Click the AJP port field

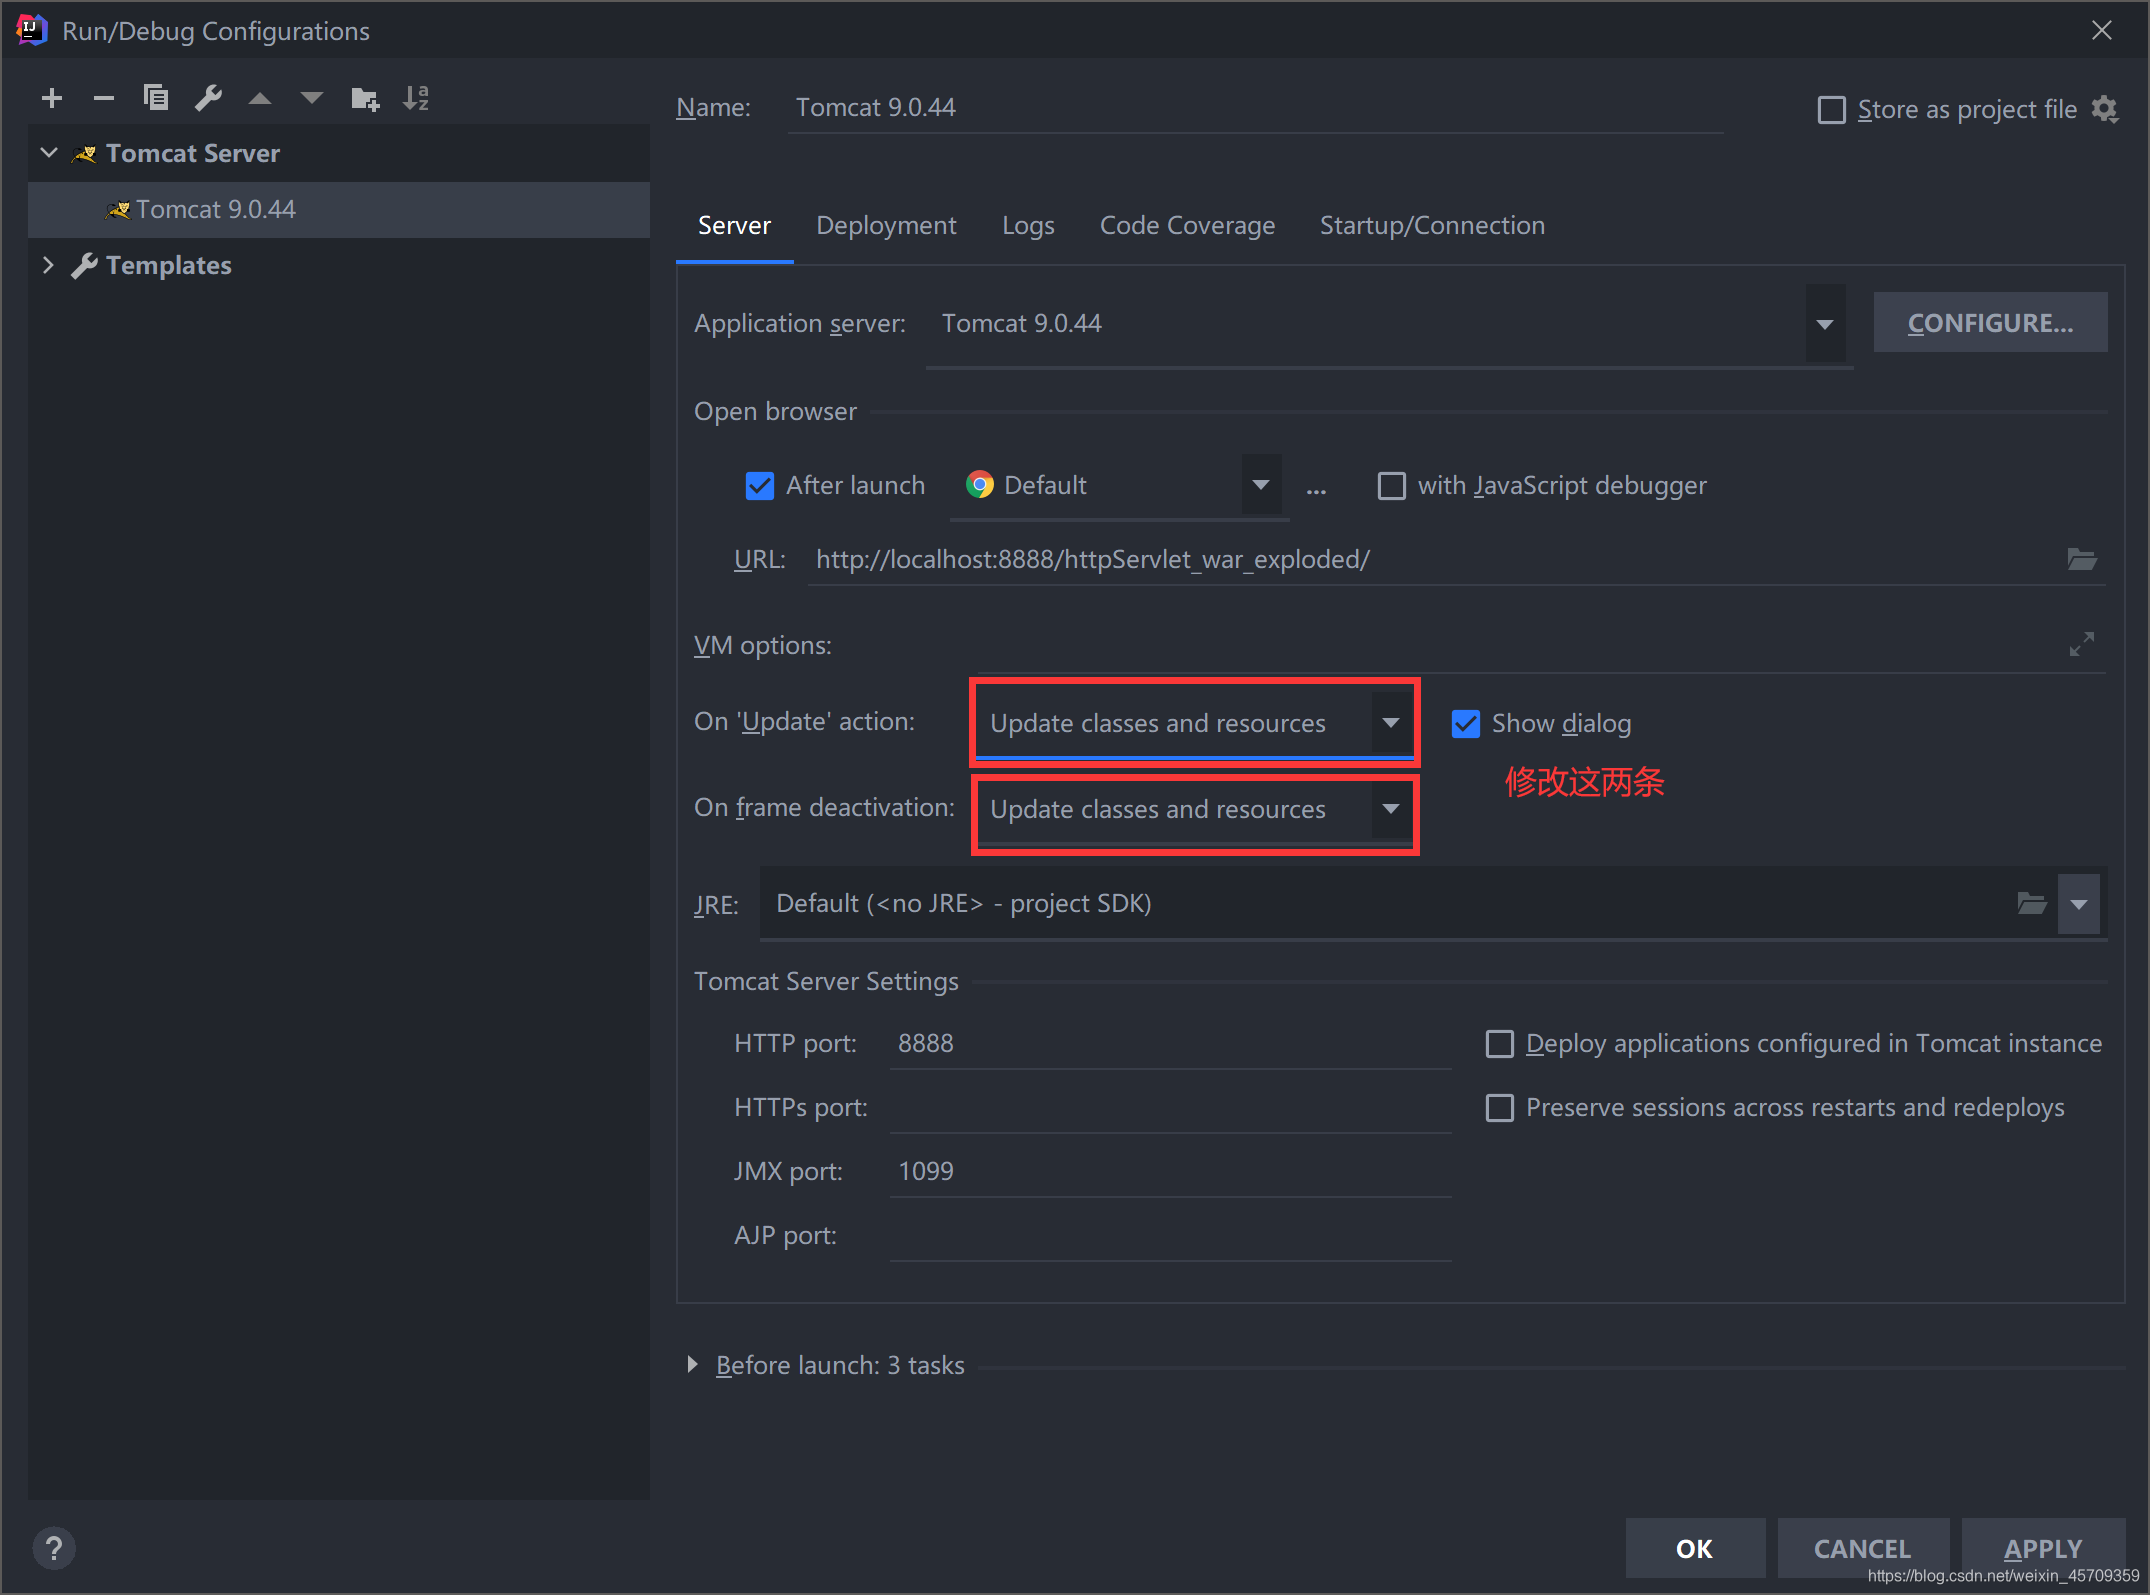pyautogui.click(x=1170, y=1236)
